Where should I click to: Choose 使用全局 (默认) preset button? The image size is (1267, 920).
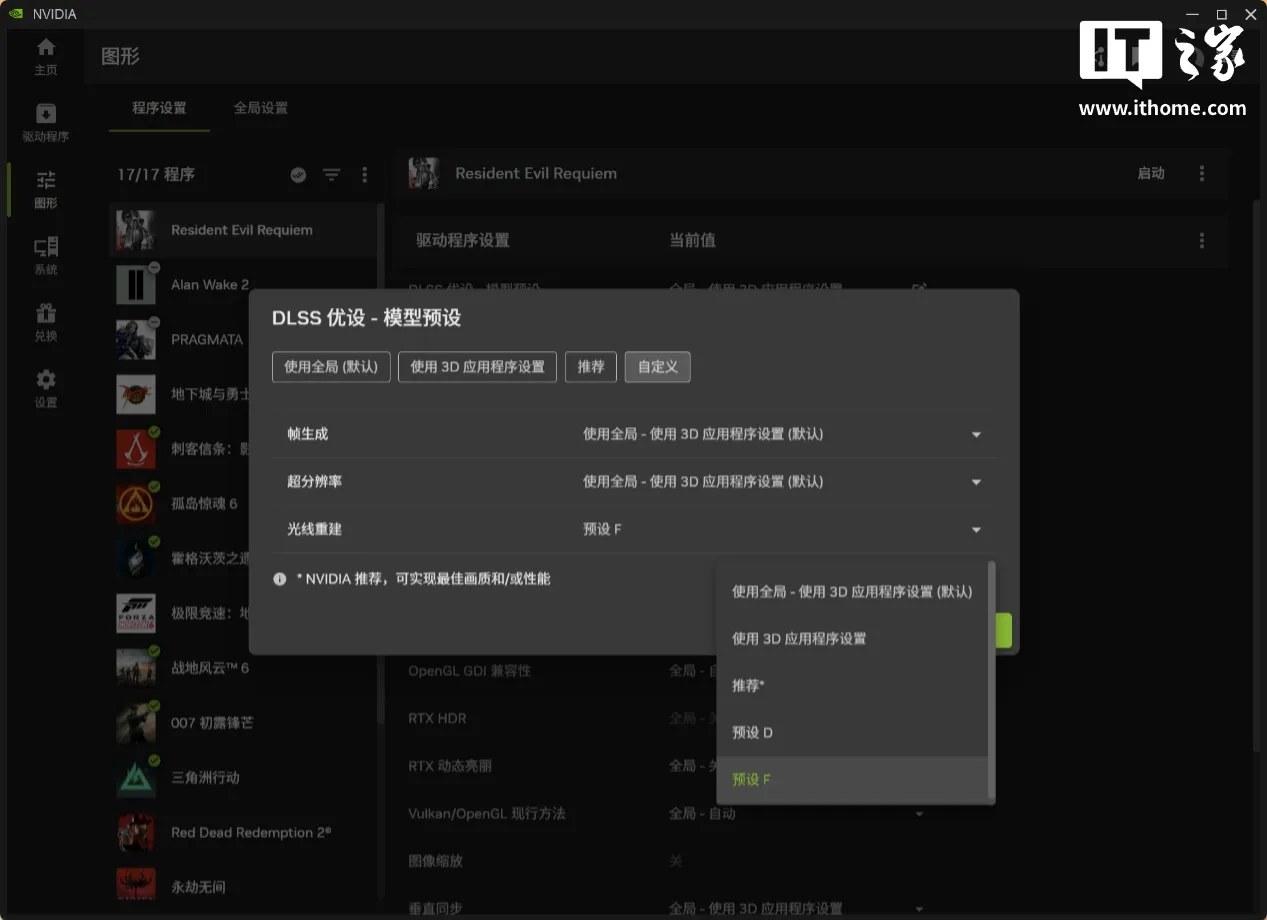click(331, 367)
